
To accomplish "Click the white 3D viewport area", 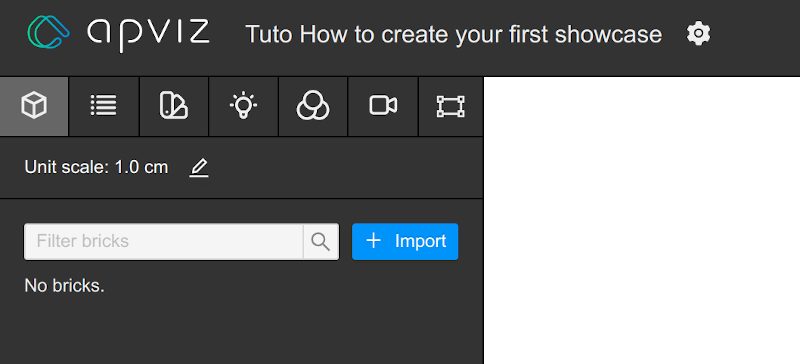I will [642, 220].
